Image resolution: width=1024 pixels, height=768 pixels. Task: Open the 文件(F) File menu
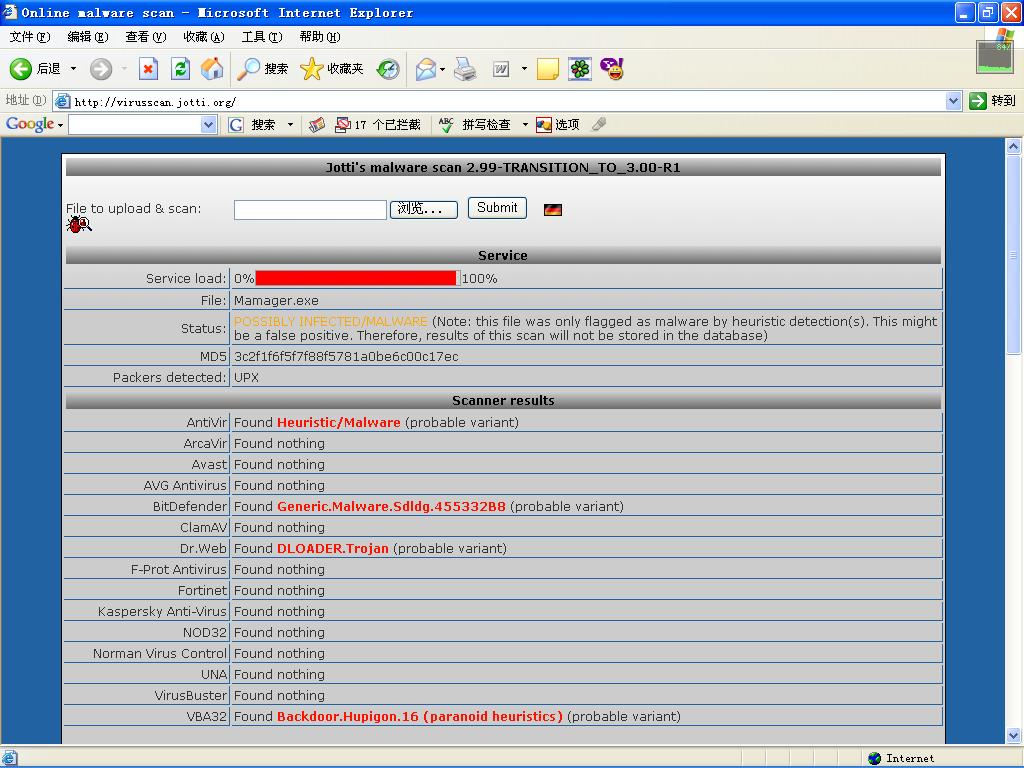pyautogui.click(x=30, y=37)
